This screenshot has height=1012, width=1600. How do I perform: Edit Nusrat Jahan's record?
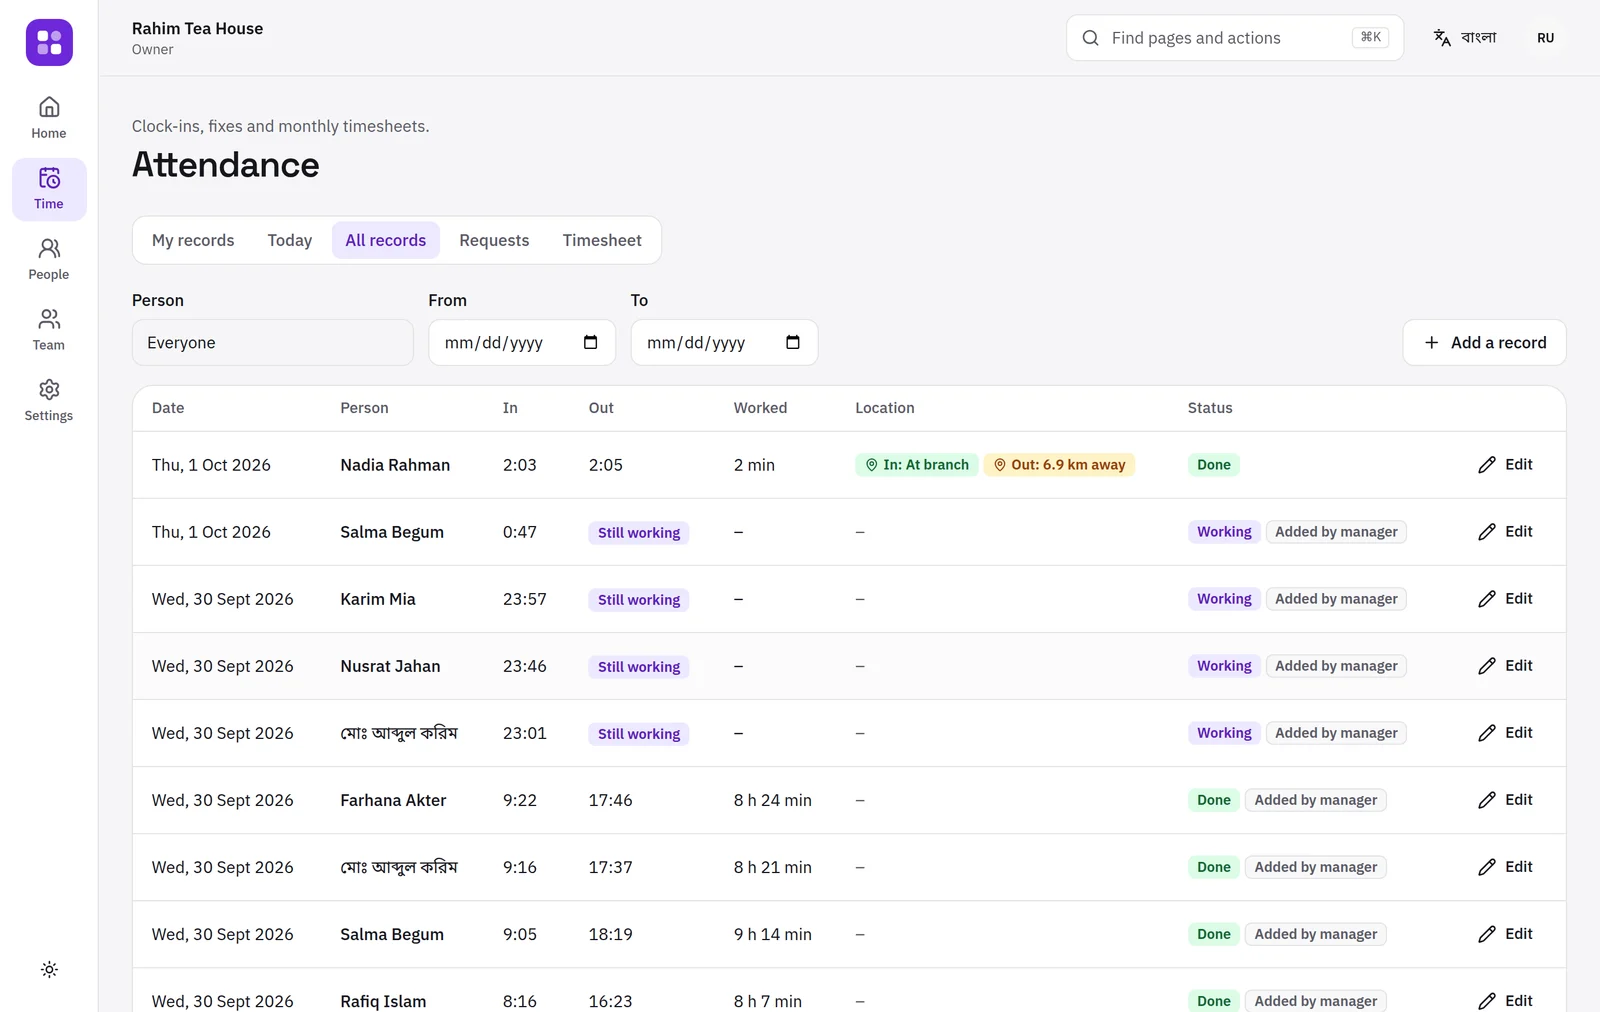[1505, 666]
